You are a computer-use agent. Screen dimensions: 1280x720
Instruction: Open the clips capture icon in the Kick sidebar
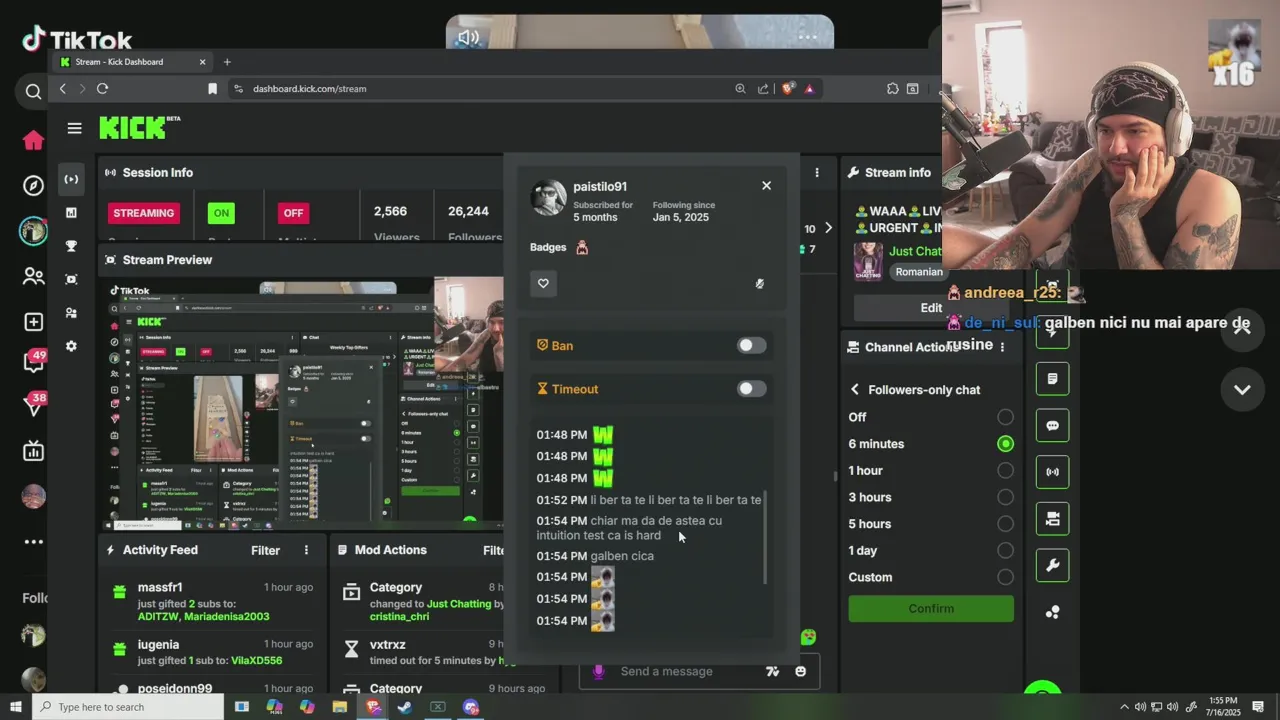click(x=71, y=279)
